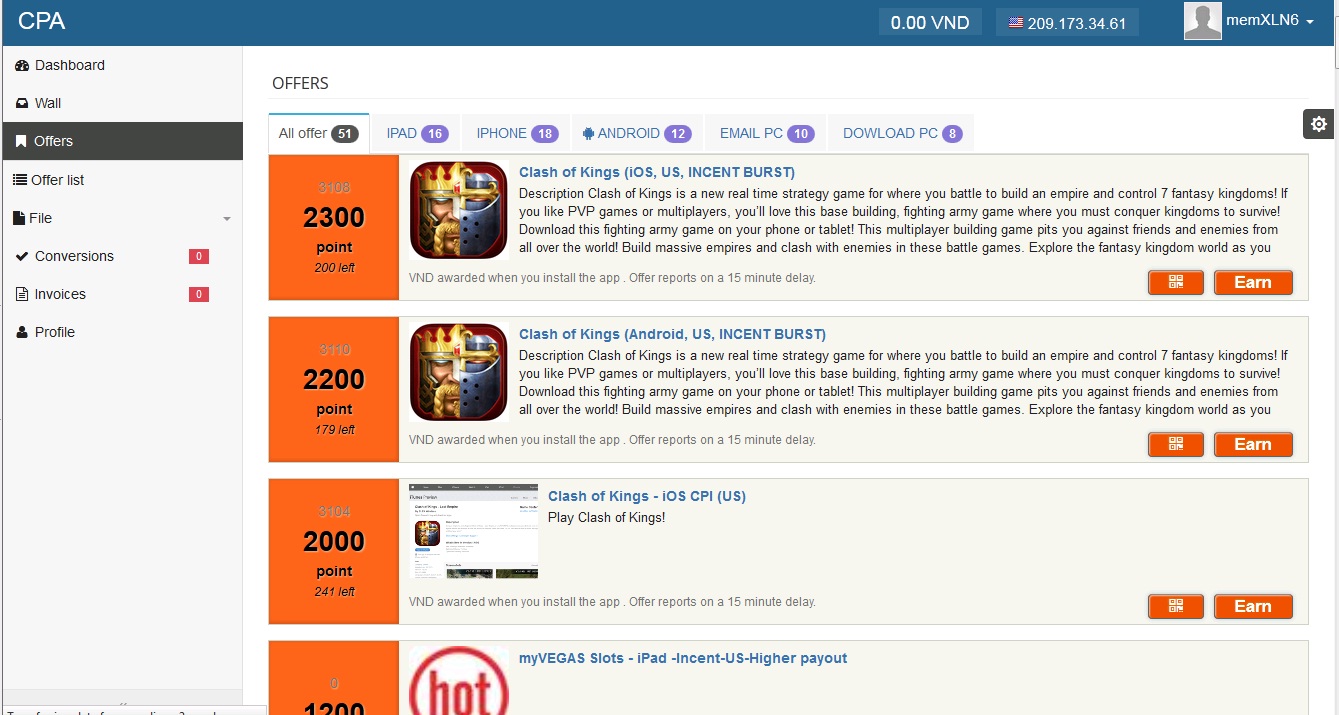Switch to the EMAIL PC tab
The height and width of the screenshot is (715, 1339).
tap(767, 133)
